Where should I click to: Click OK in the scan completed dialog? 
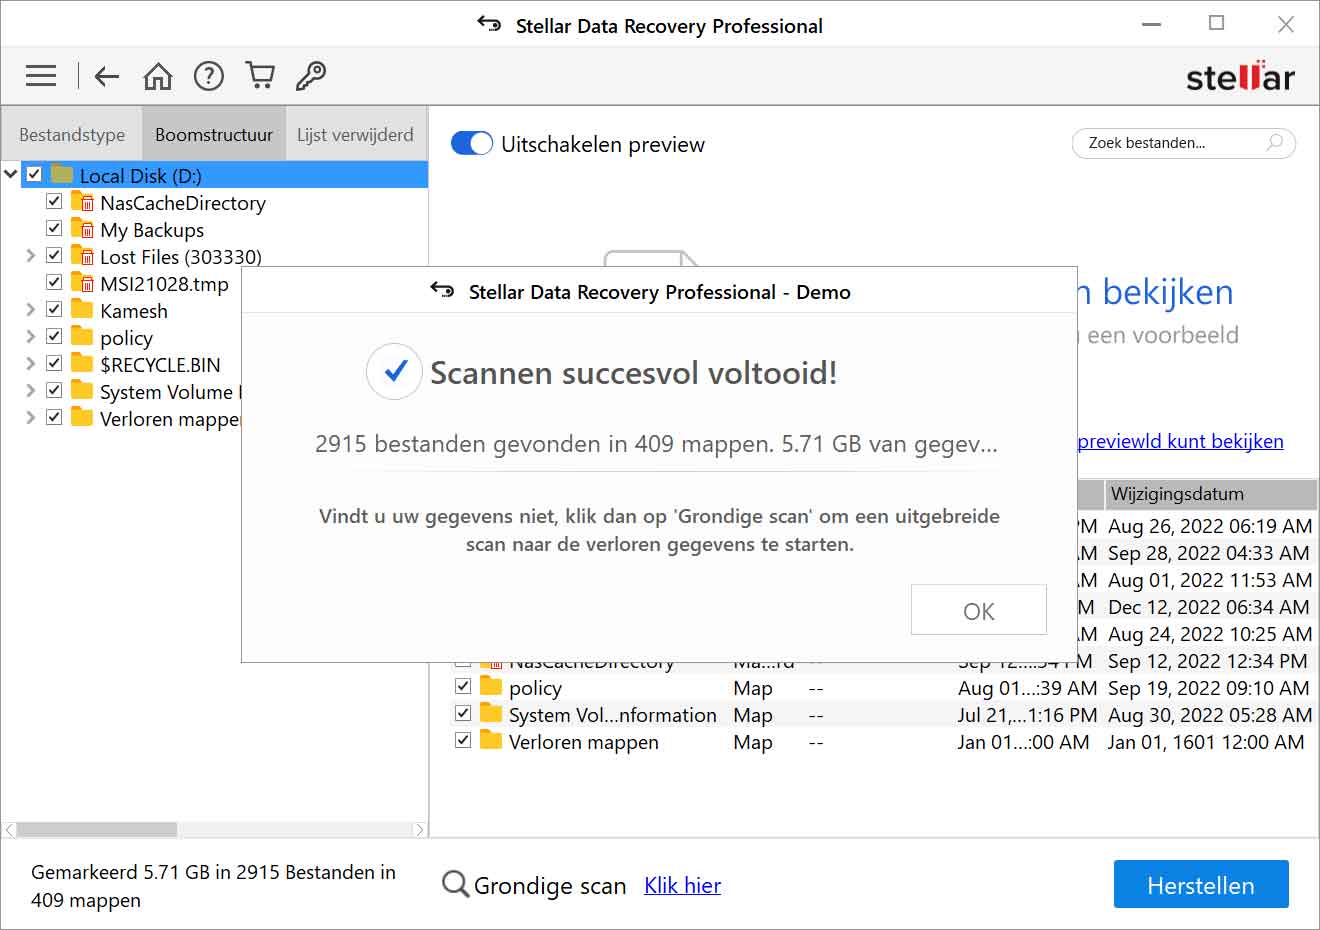978,610
